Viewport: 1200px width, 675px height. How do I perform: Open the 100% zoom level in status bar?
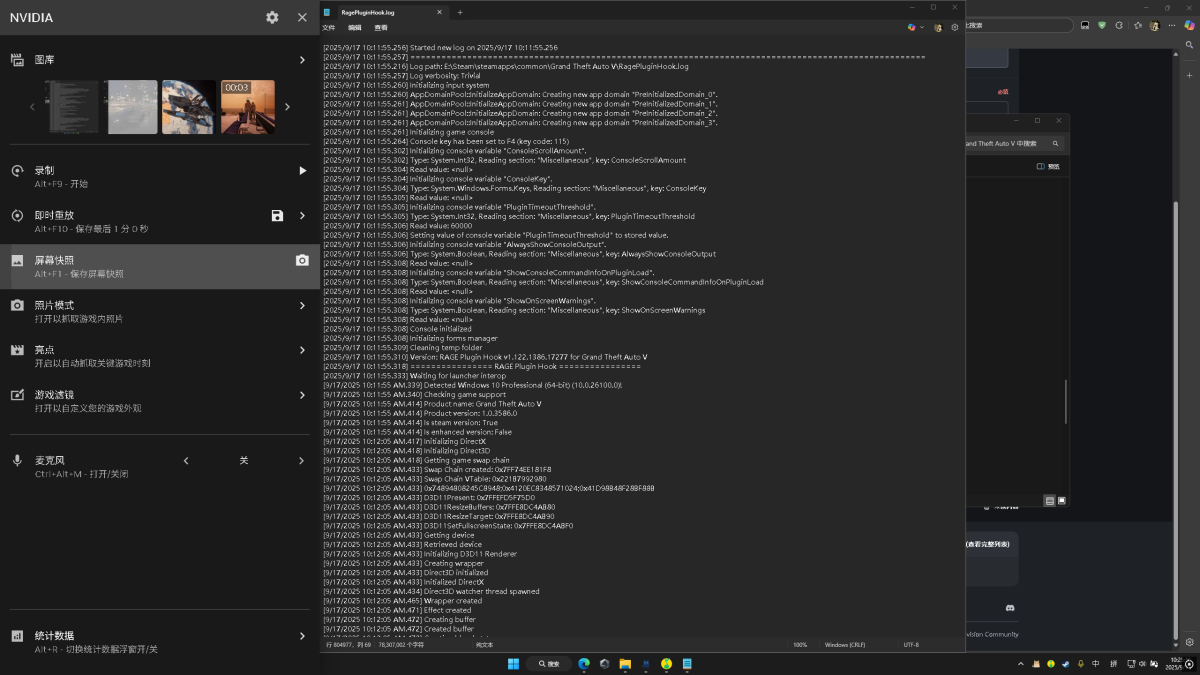pyautogui.click(x=800, y=645)
